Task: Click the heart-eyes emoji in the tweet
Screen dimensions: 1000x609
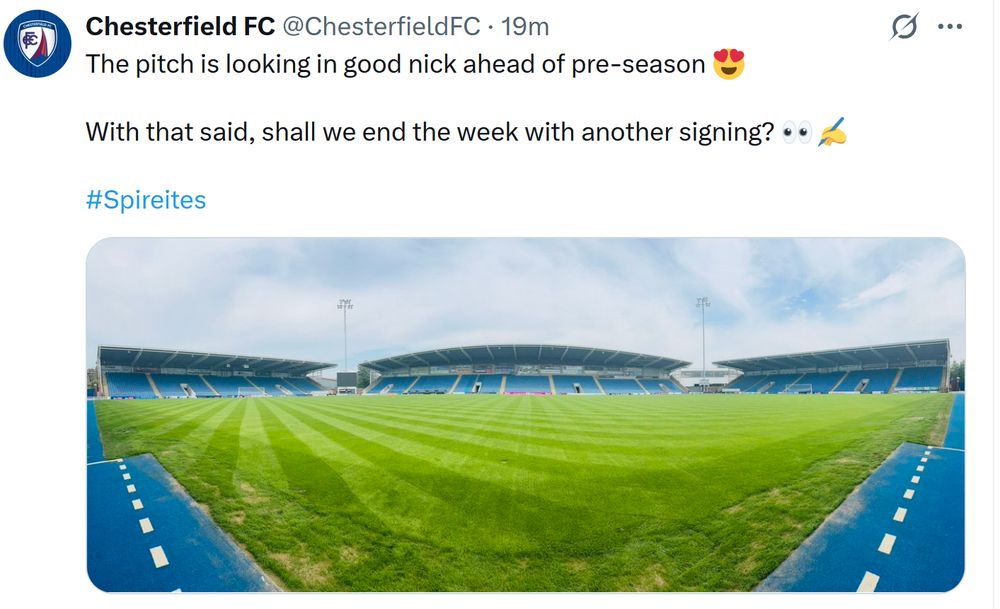Action: pyautogui.click(x=729, y=65)
